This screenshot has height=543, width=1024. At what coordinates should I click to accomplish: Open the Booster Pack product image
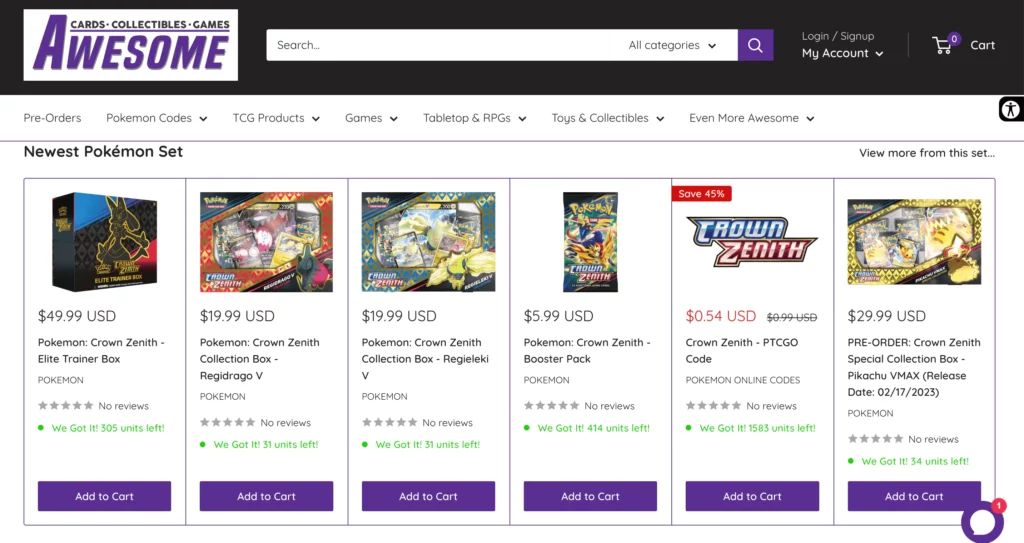[x=590, y=242]
